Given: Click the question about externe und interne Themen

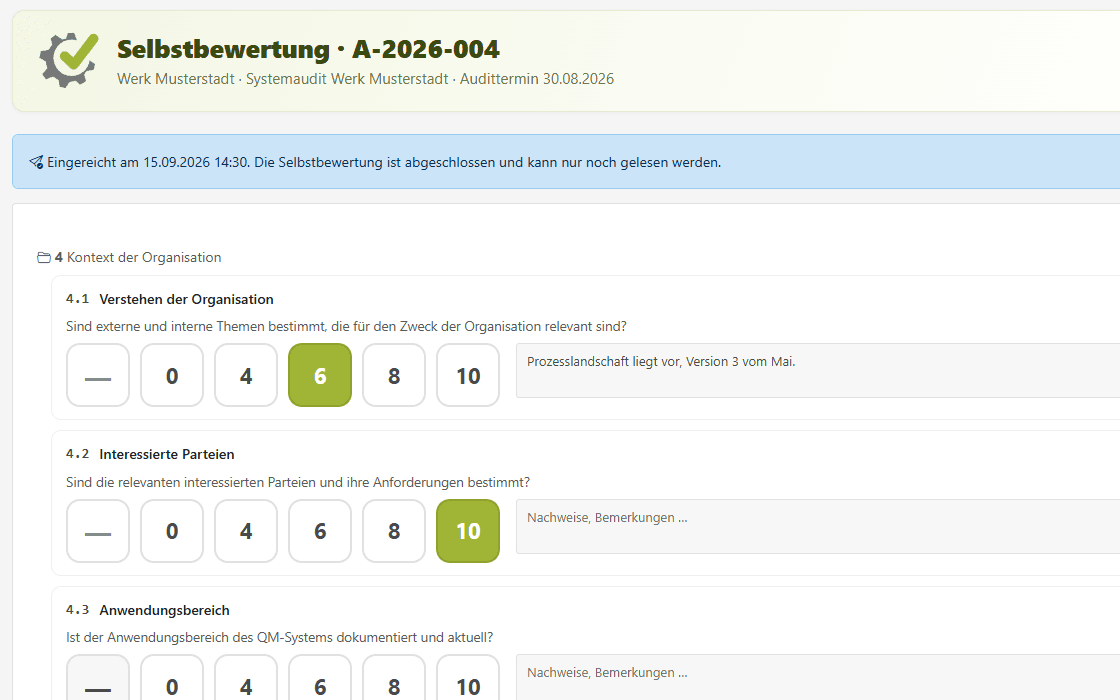Looking at the screenshot, I should coord(346,326).
